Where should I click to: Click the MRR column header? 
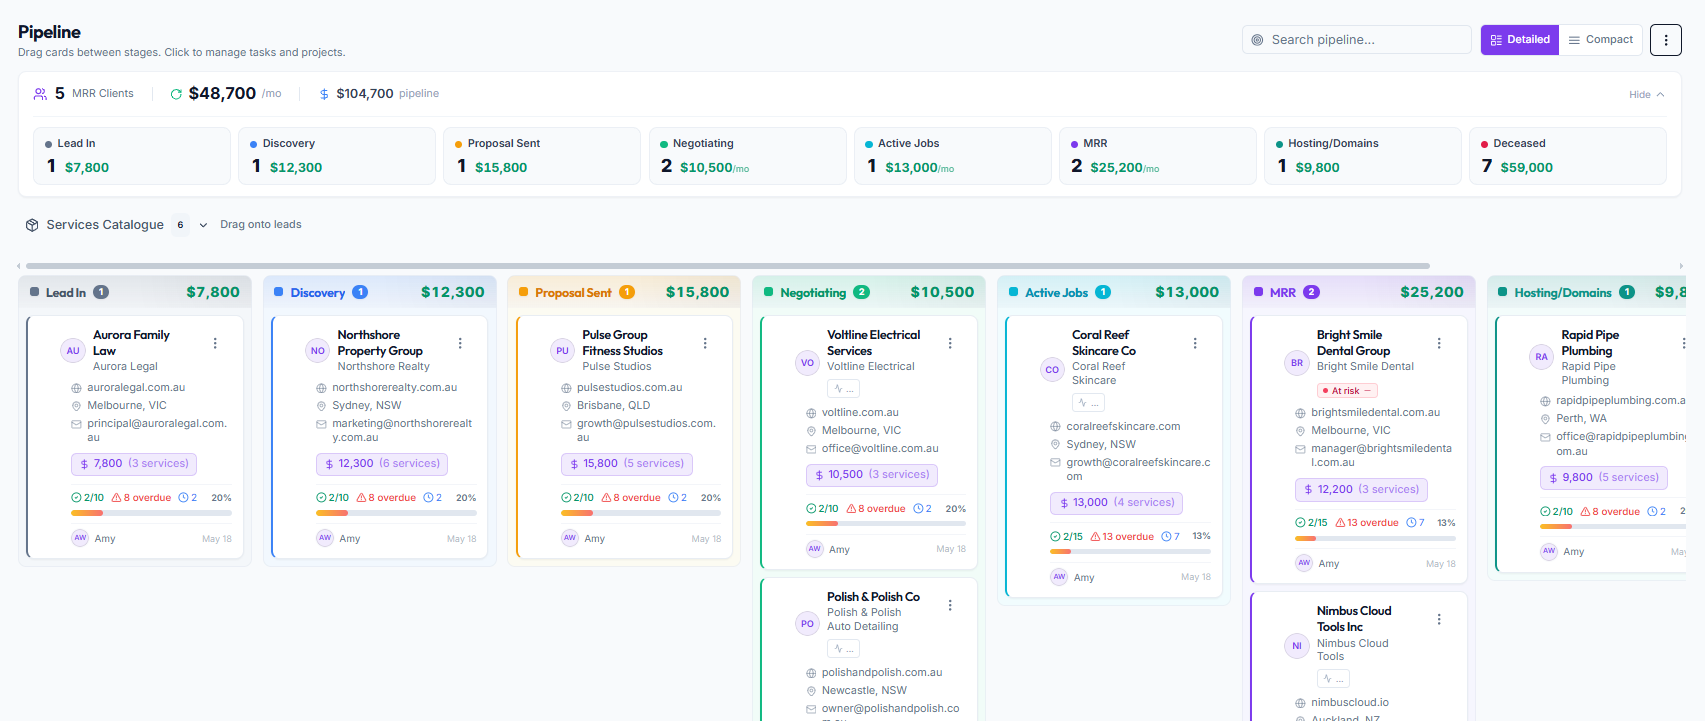[x=1359, y=293]
